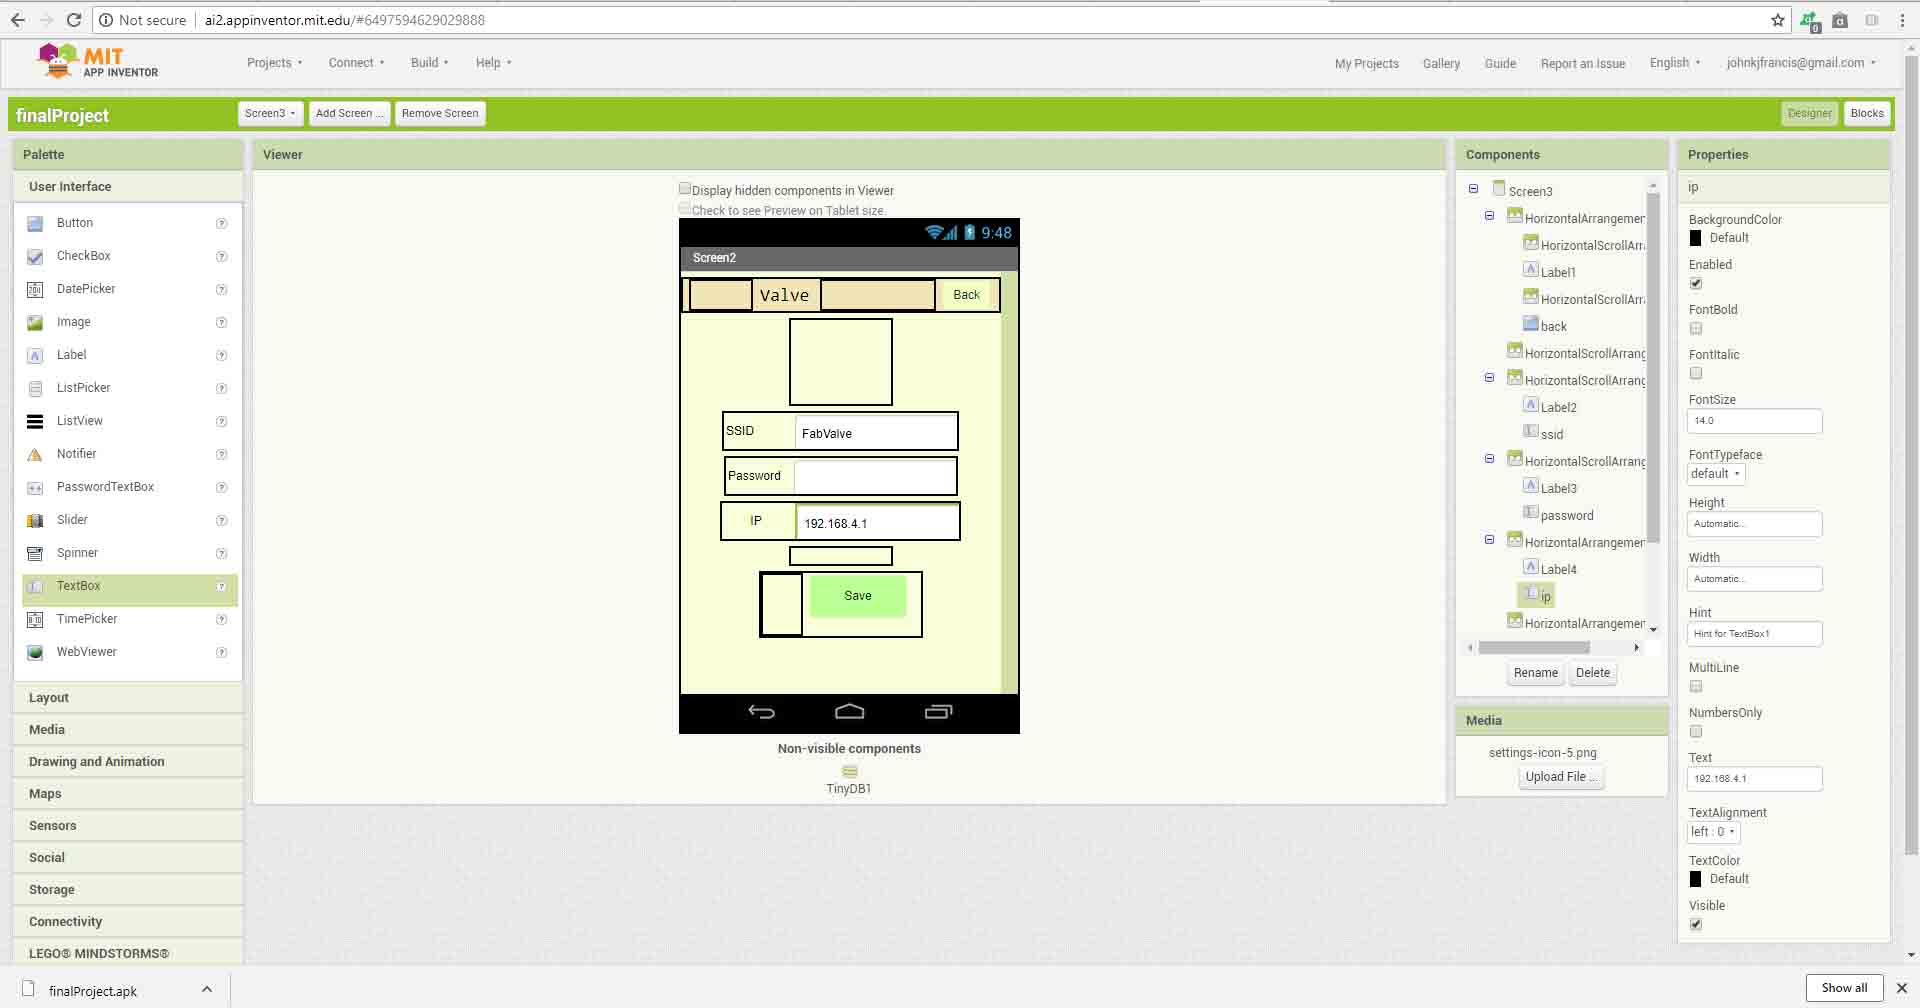Click the Remove Screen button

tap(440, 113)
